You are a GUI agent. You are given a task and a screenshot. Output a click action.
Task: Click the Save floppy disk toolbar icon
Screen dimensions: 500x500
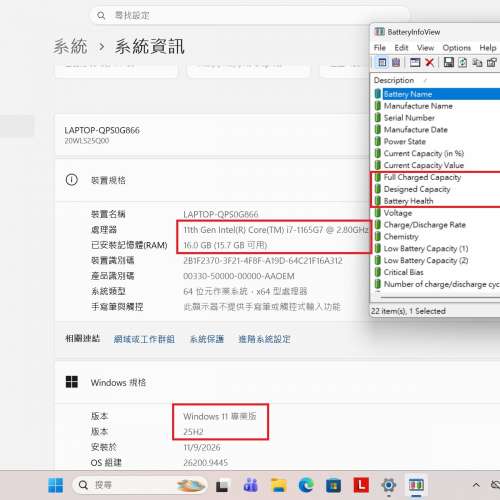coord(449,62)
